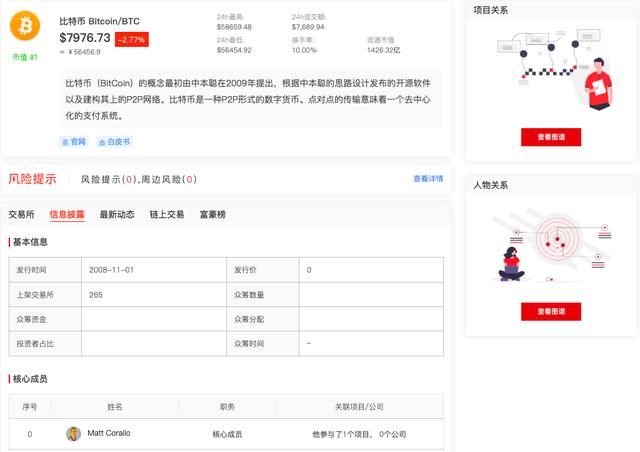The image size is (640, 452).
Task: Switch to the 最新动态 tab
Action: pos(117,214)
